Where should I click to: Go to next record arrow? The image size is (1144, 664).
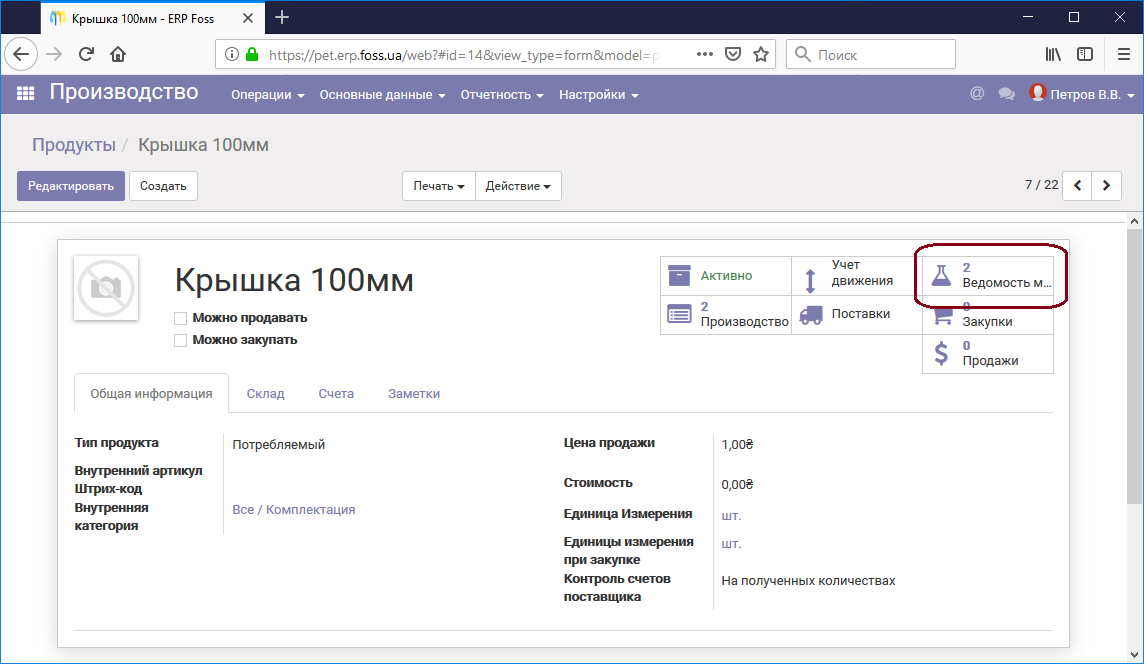pos(1107,185)
